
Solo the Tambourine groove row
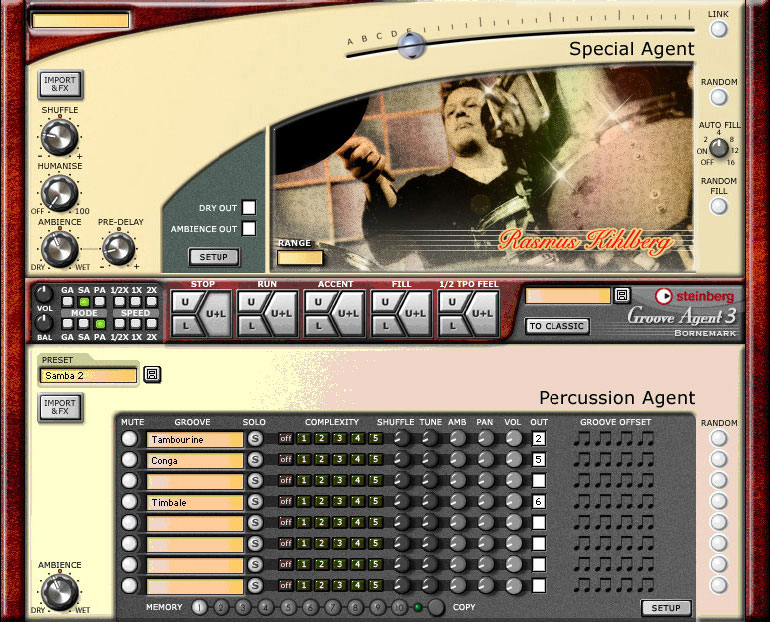(255, 438)
